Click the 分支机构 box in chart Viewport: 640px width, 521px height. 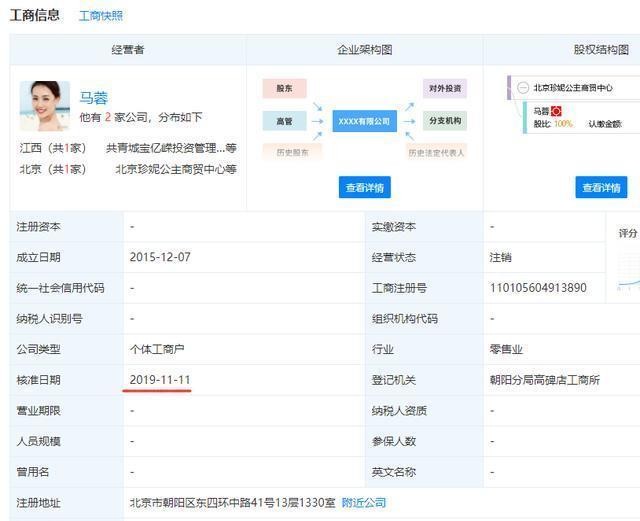click(444, 121)
